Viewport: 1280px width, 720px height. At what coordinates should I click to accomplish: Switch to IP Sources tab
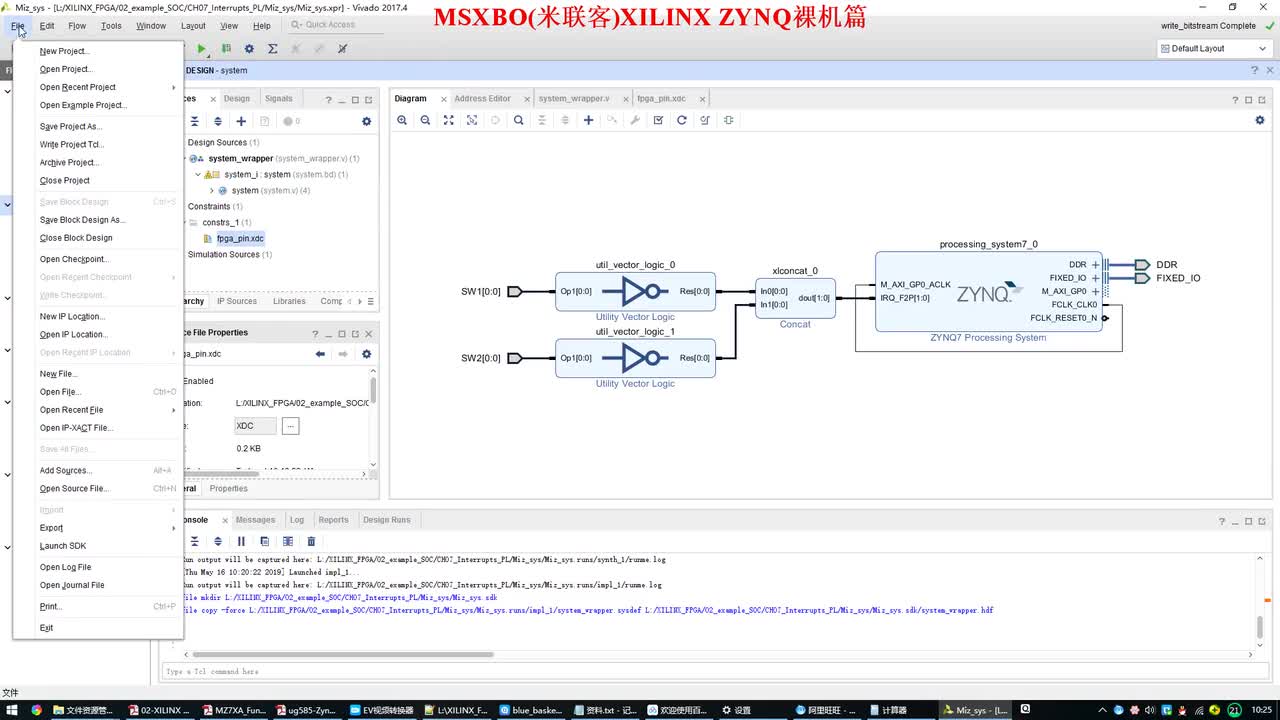click(x=237, y=301)
